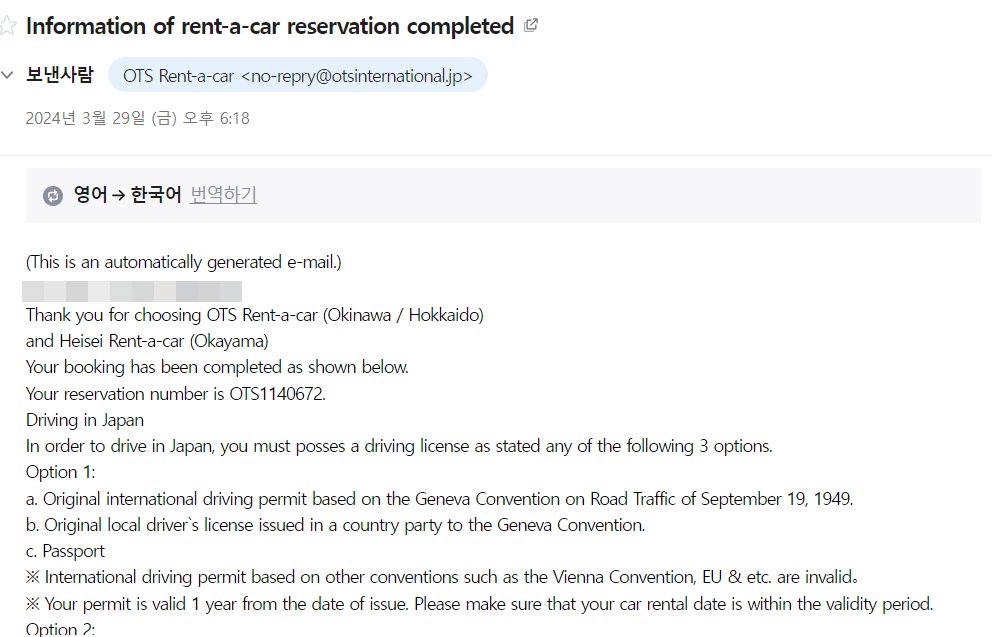Click the OTS Rent-a-car sender chip
The image size is (992, 637).
point(297,75)
